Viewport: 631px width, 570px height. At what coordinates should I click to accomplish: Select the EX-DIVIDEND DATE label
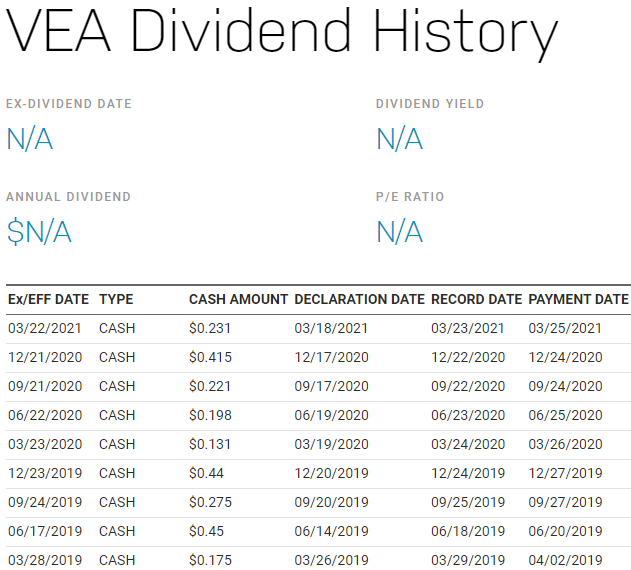tap(69, 104)
